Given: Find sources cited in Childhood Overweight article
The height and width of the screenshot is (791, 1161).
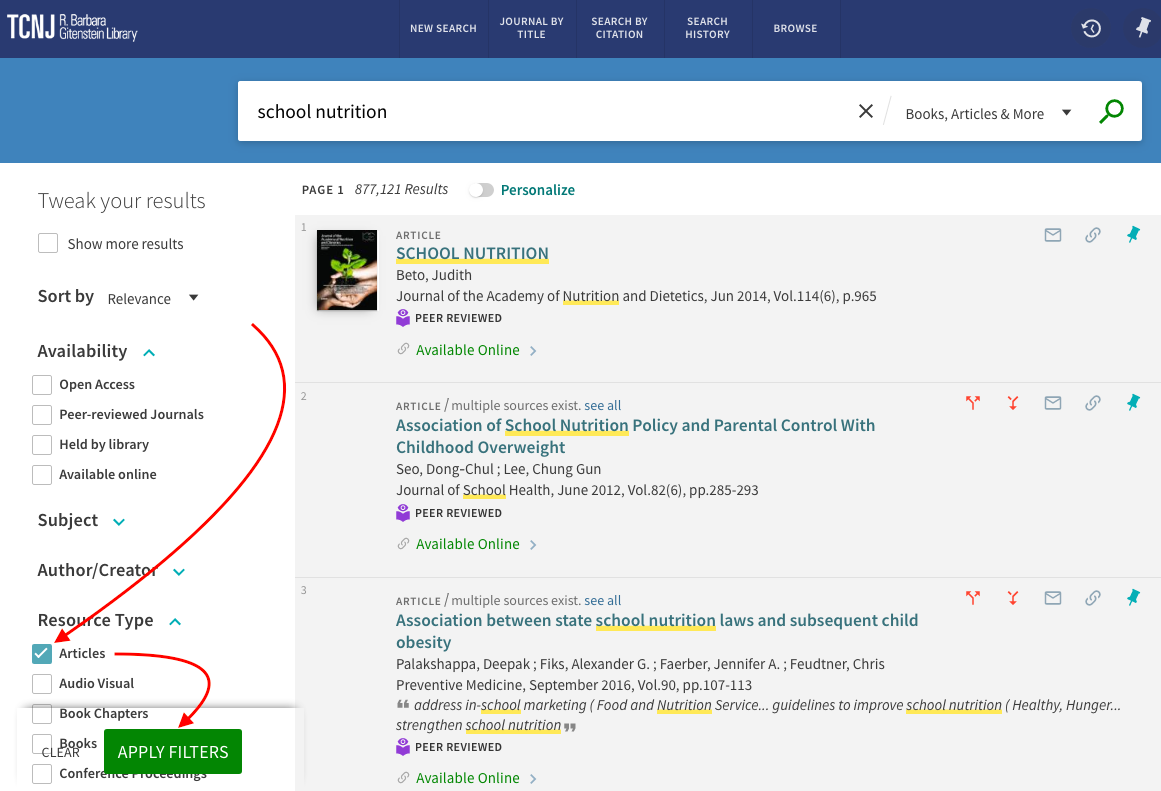Looking at the screenshot, I should pyautogui.click(x=1013, y=402).
